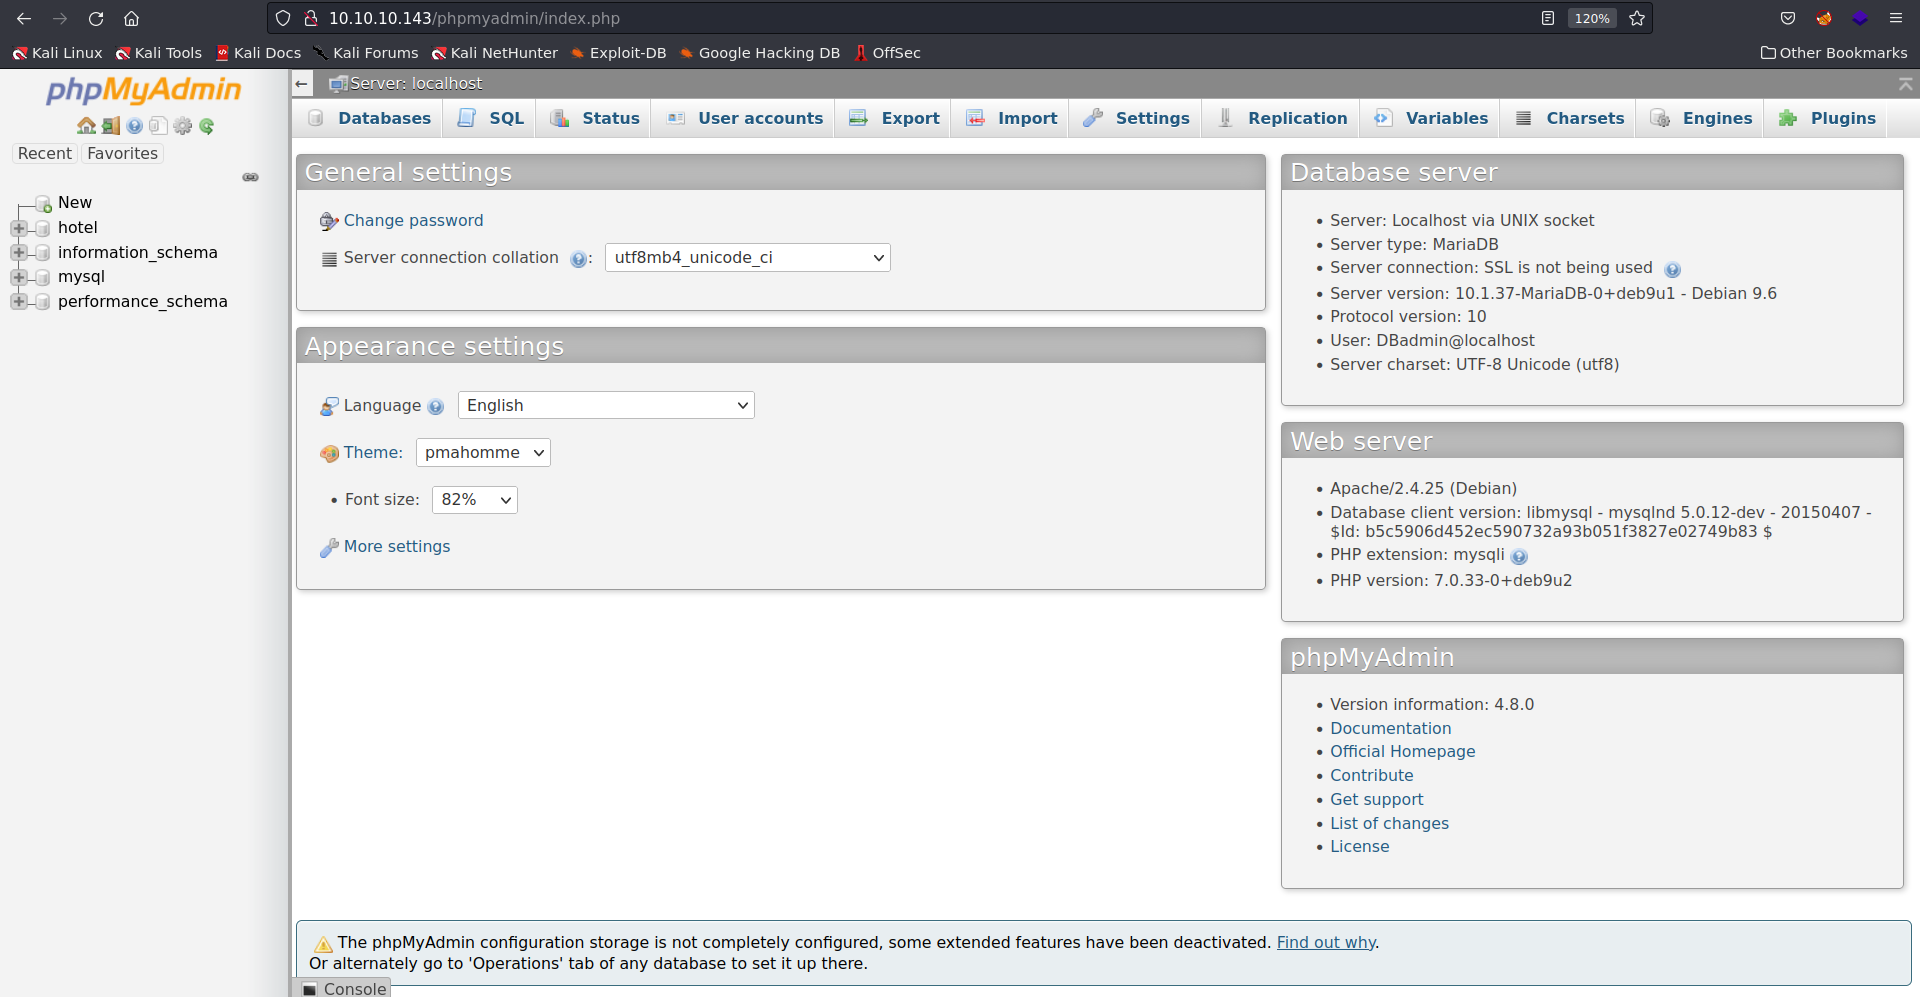The image size is (1920, 997).
Task: Open the Engines tab
Action: [x=1701, y=118]
